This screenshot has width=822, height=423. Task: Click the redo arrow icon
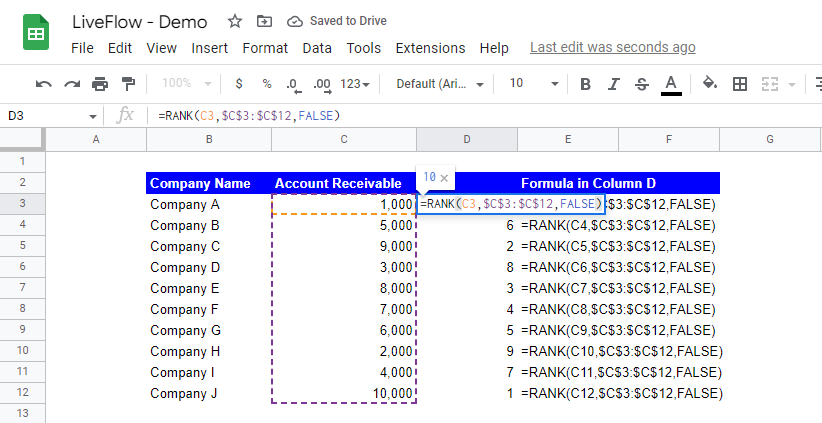(72, 84)
